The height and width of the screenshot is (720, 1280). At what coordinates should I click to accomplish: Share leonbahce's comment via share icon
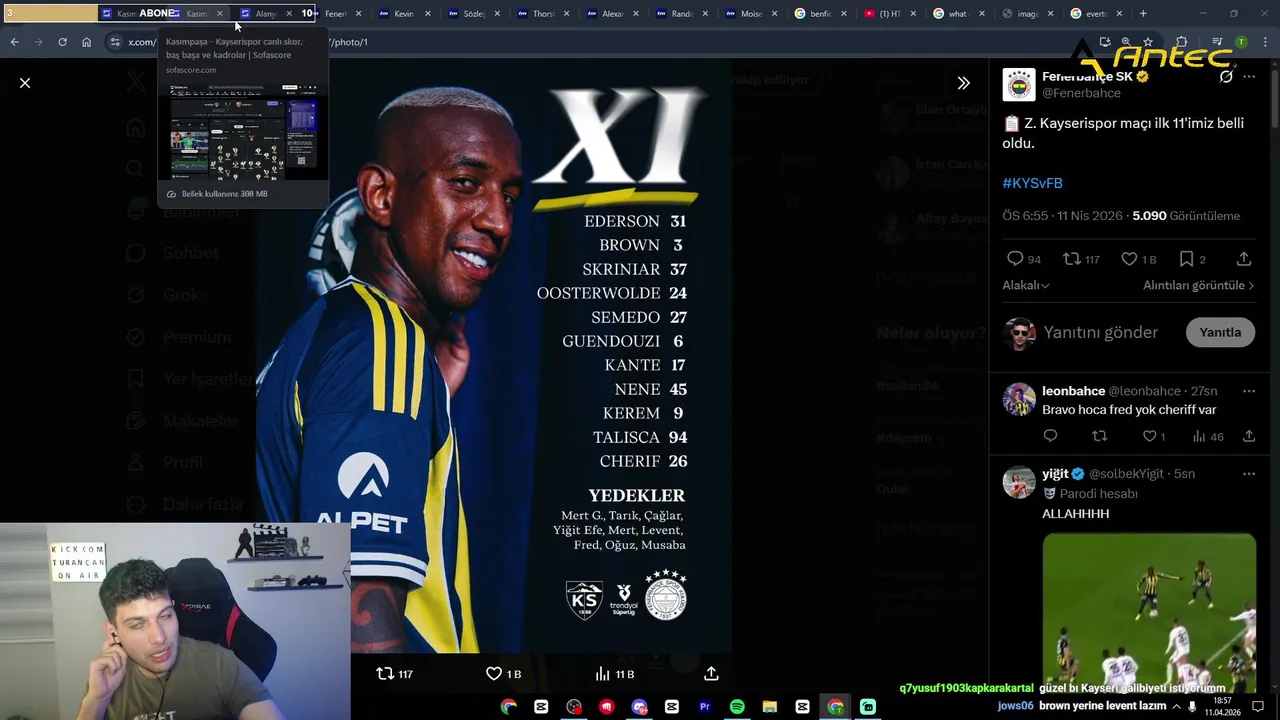[x=1249, y=436]
